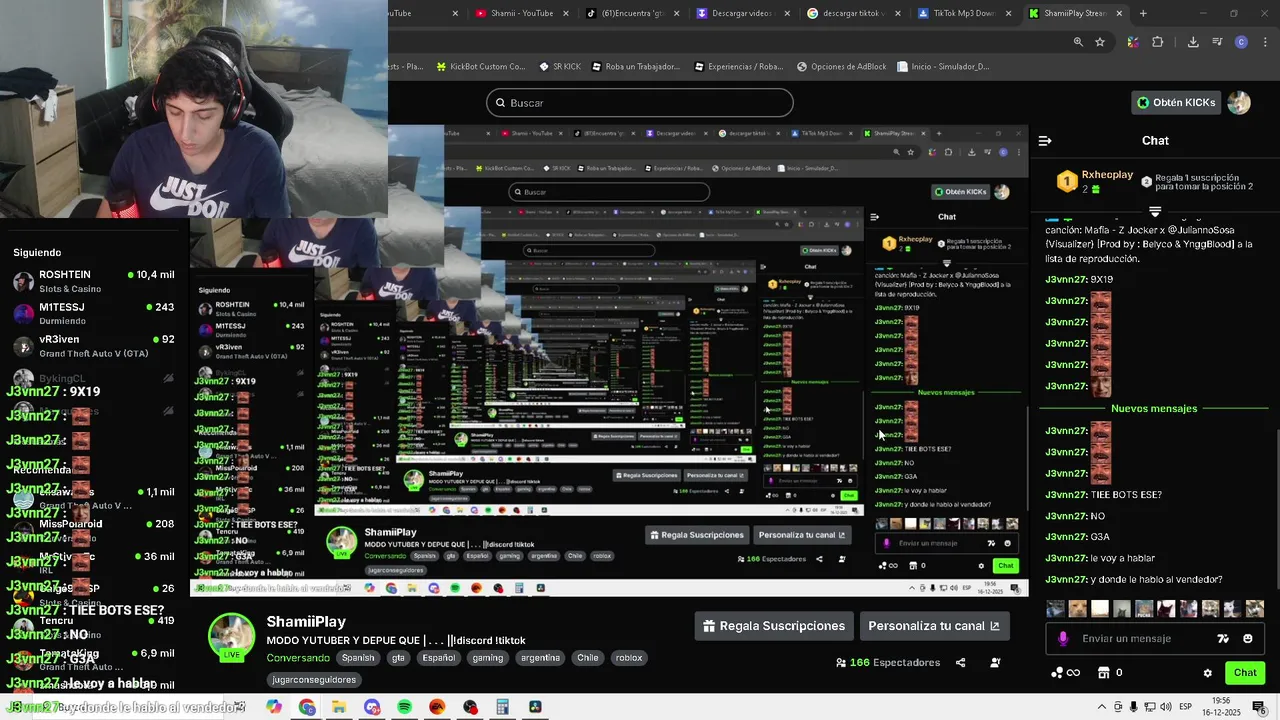Click the Regala Suscripciones button
This screenshot has height=720, width=1280.
[774, 626]
